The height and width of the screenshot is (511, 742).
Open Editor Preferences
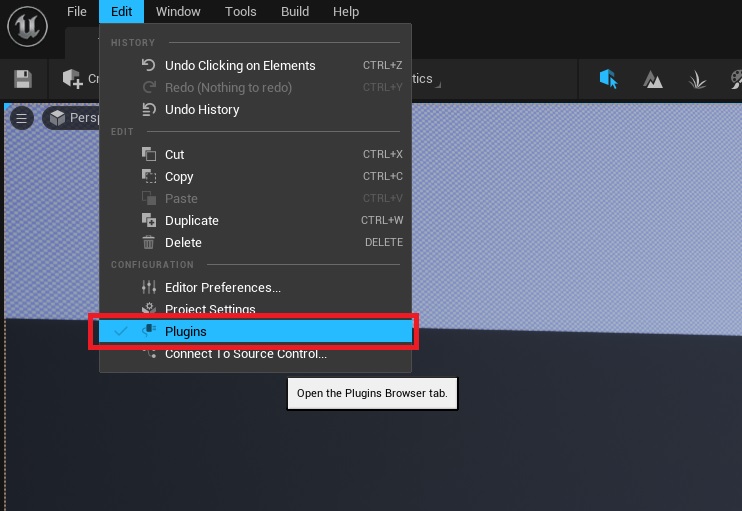coord(222,288)
